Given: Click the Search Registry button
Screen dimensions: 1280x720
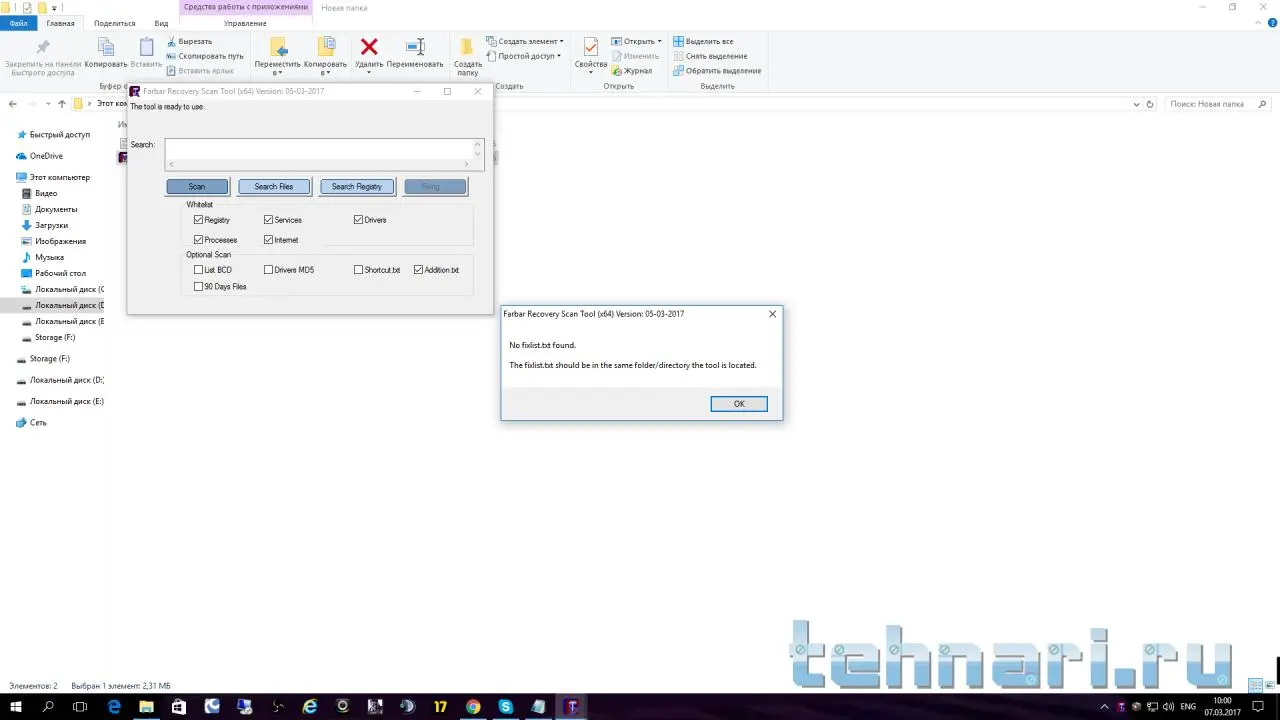Looking at the screenshot, I should point(357,187).
